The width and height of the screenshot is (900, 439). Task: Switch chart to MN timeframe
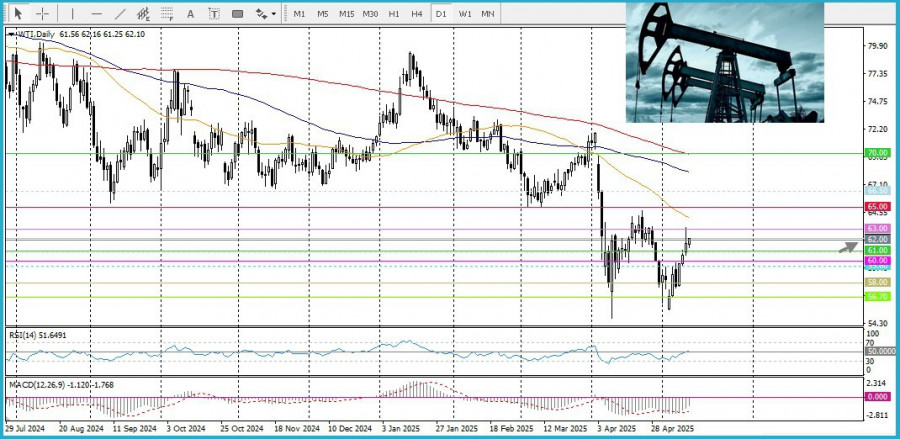(488, 14)
